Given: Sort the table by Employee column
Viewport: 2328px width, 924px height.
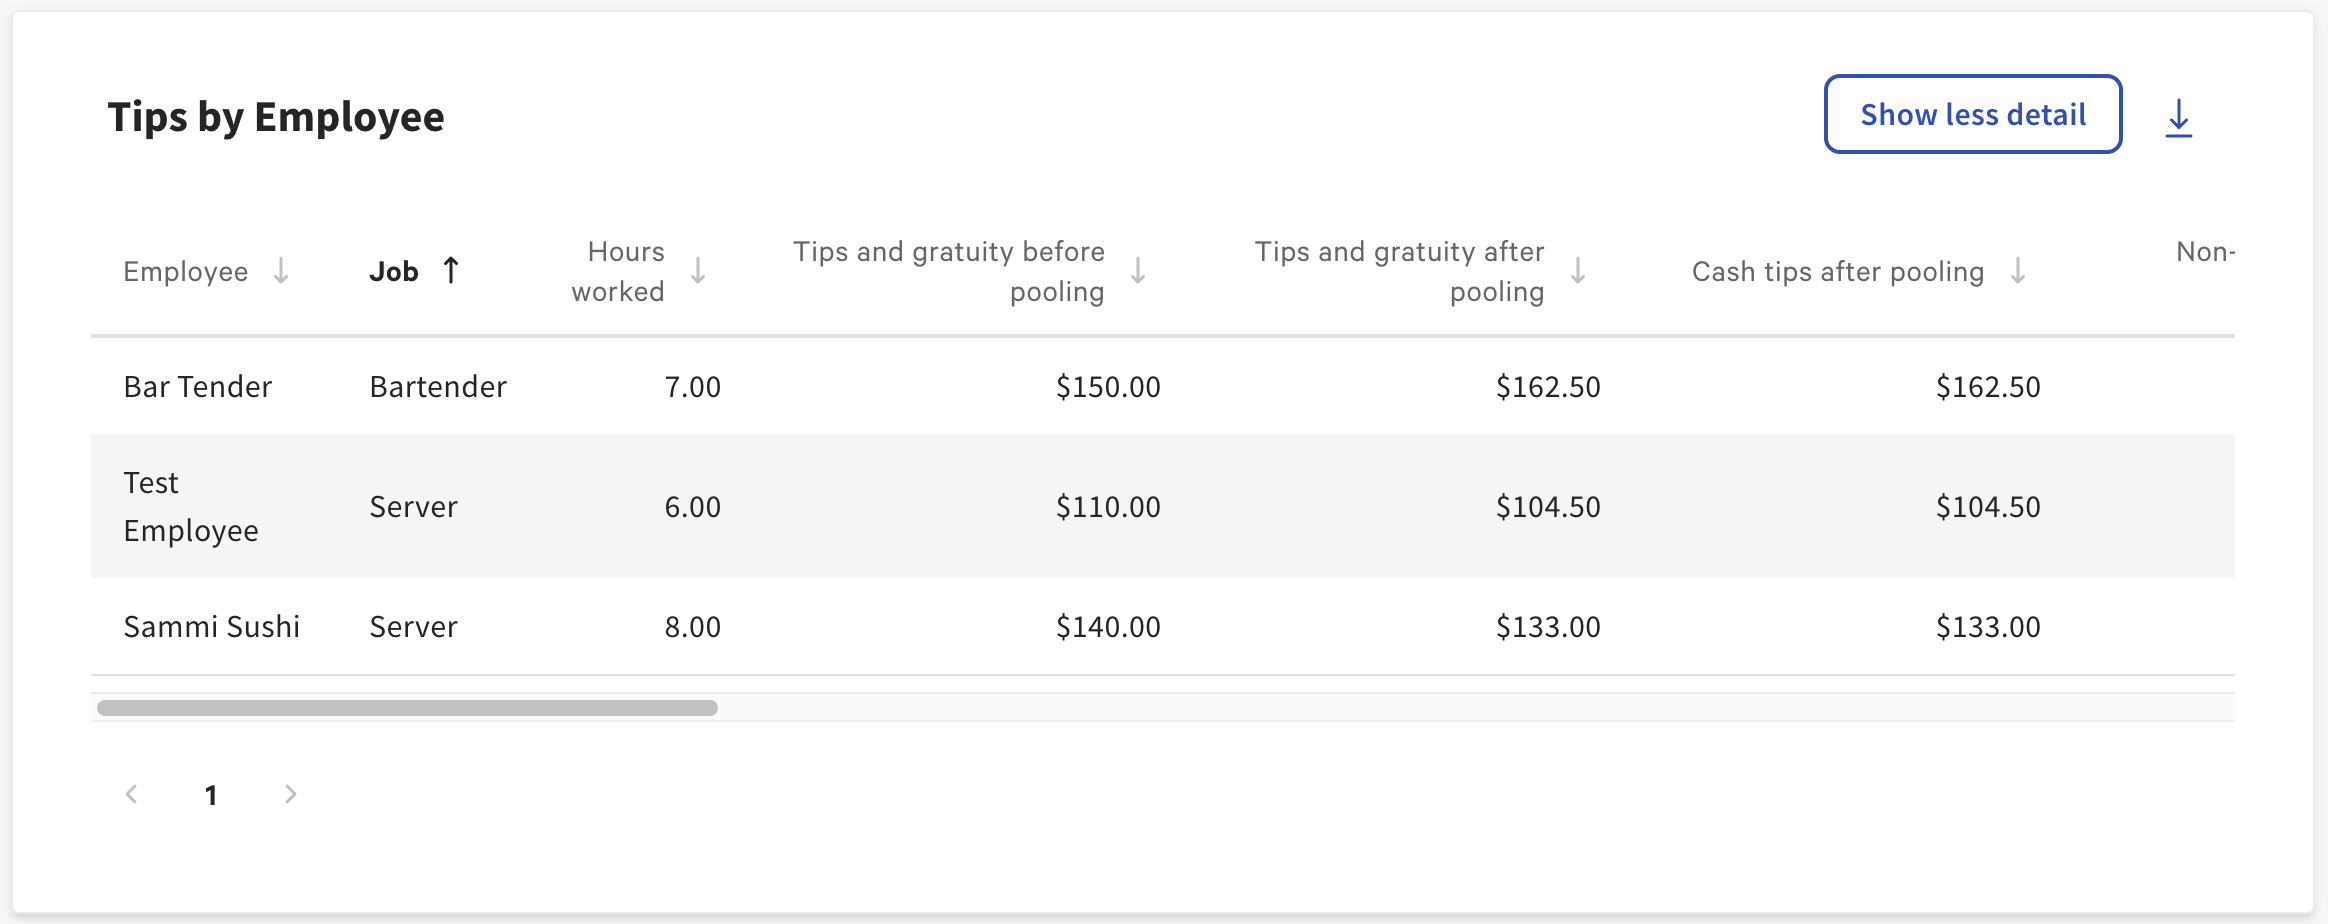Looking at the screenshot, I should point(187,271).
